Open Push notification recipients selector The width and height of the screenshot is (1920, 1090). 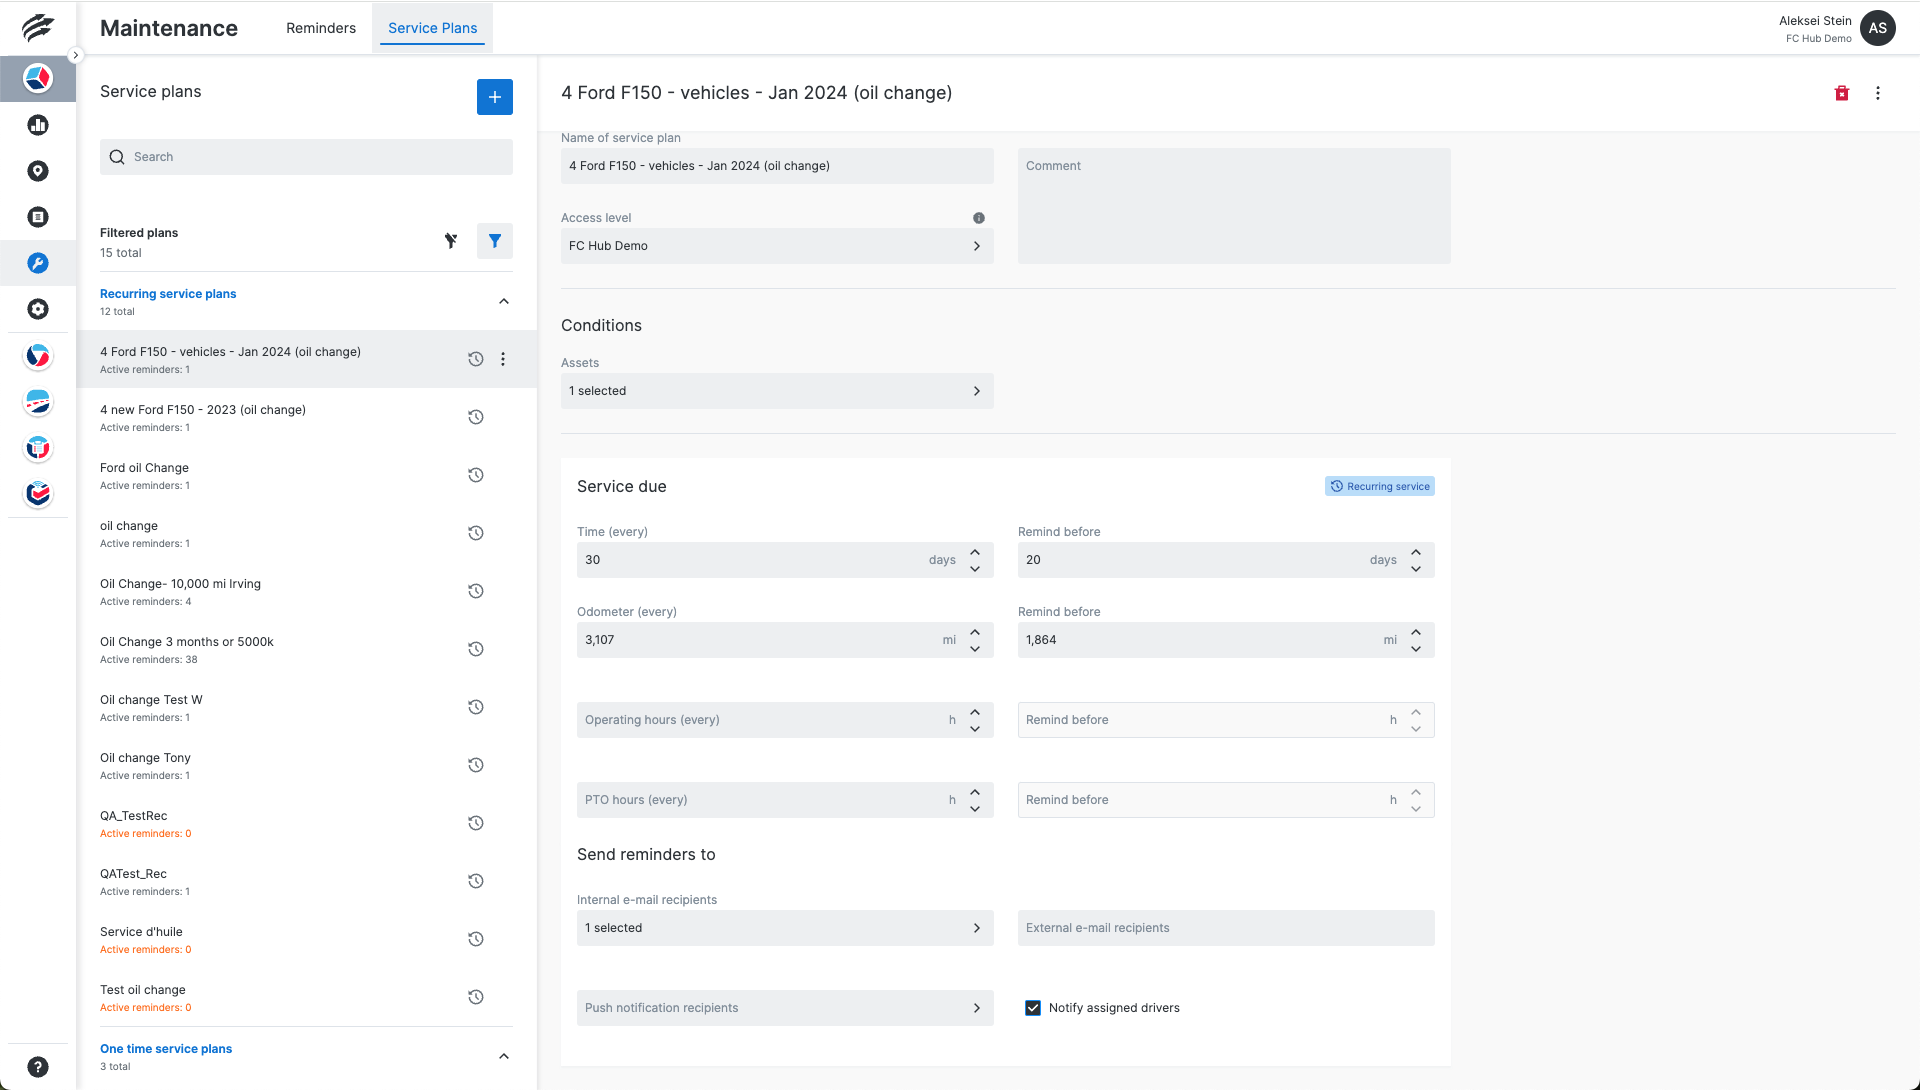point(785,1008)
